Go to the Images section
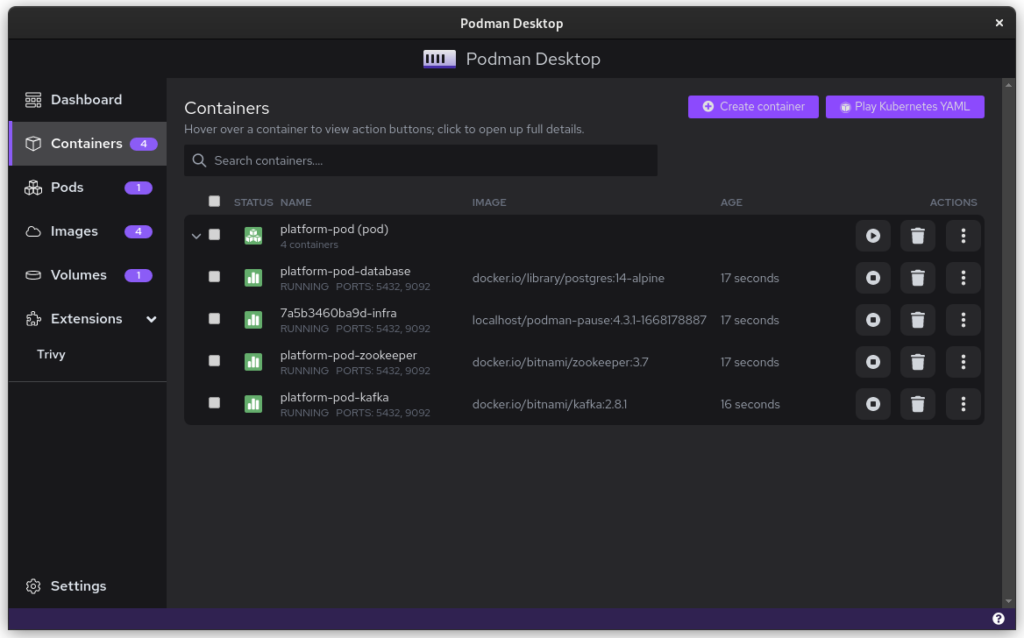Image resolution: width=1024 pixels, height=638 pixels. pos(75,231)
